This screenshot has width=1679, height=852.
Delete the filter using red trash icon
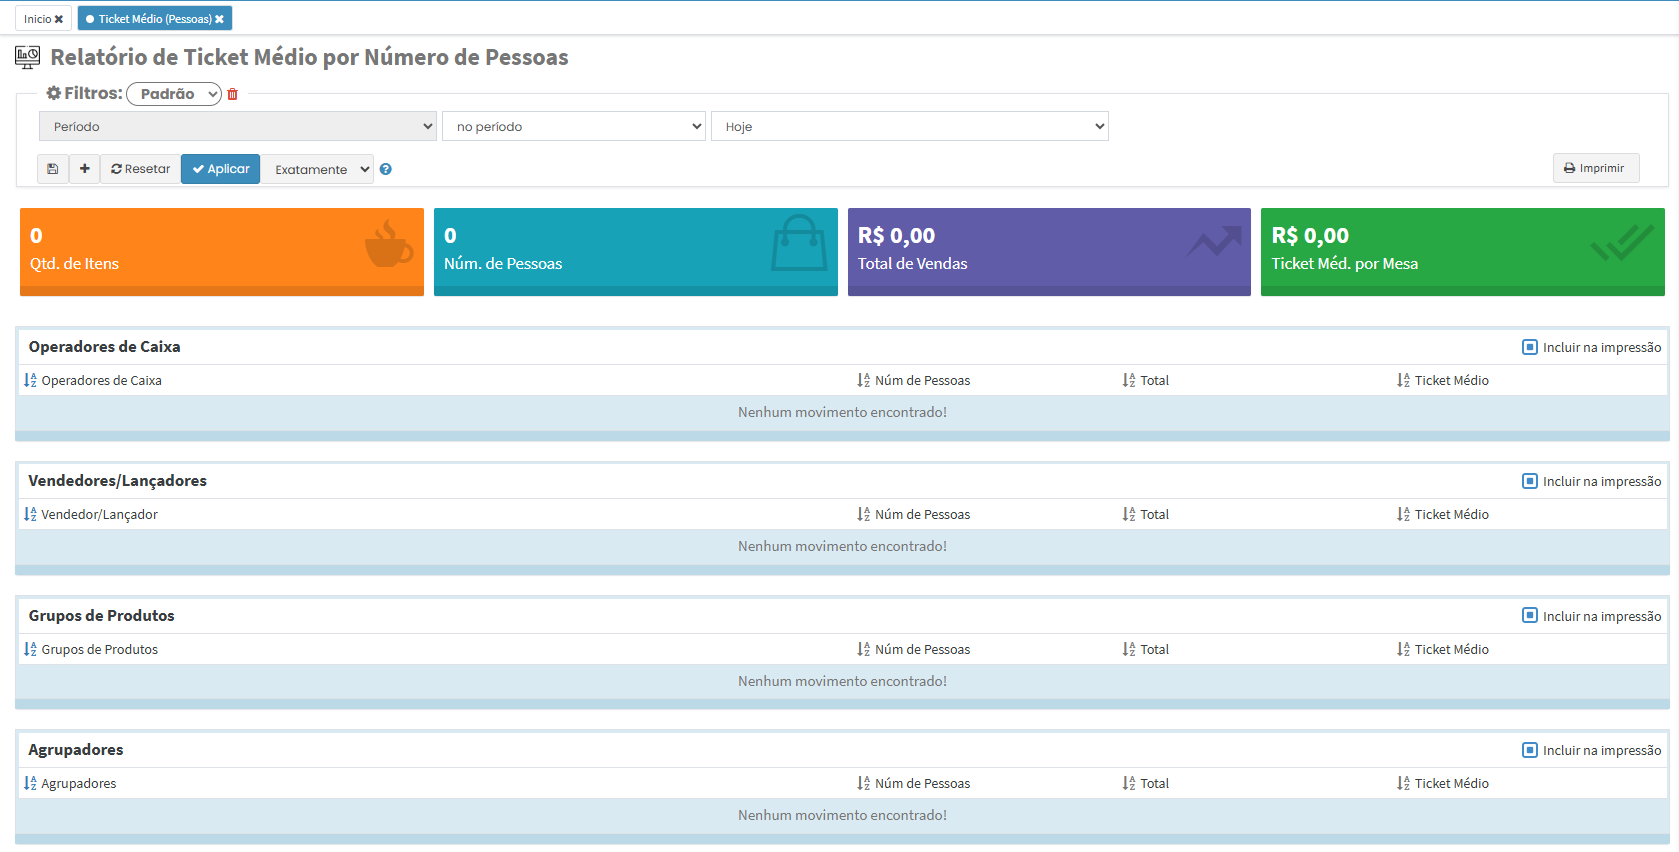point(233,94)
